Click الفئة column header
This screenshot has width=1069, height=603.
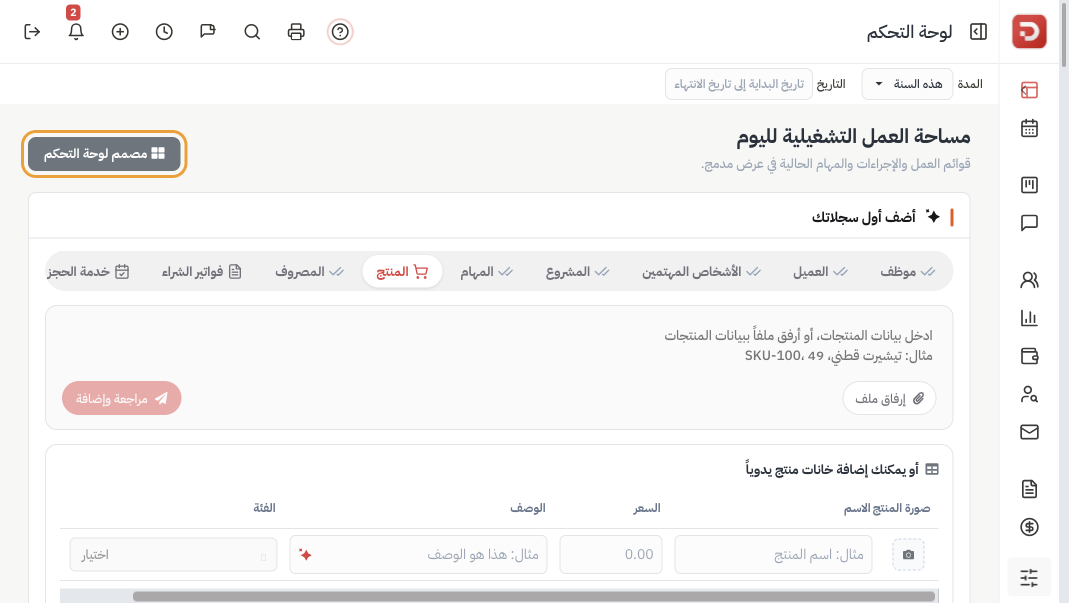(x=265, y=508)
